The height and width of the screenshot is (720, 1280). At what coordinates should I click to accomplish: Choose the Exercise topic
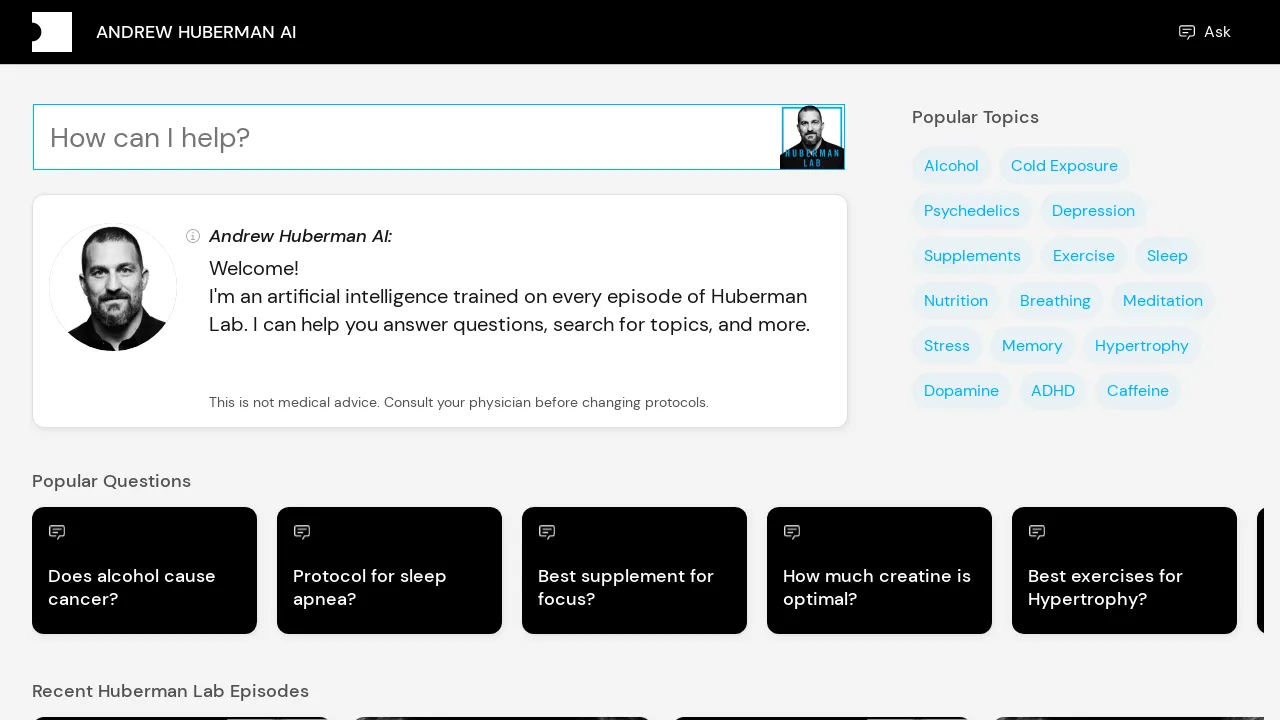pos(1084,256)
